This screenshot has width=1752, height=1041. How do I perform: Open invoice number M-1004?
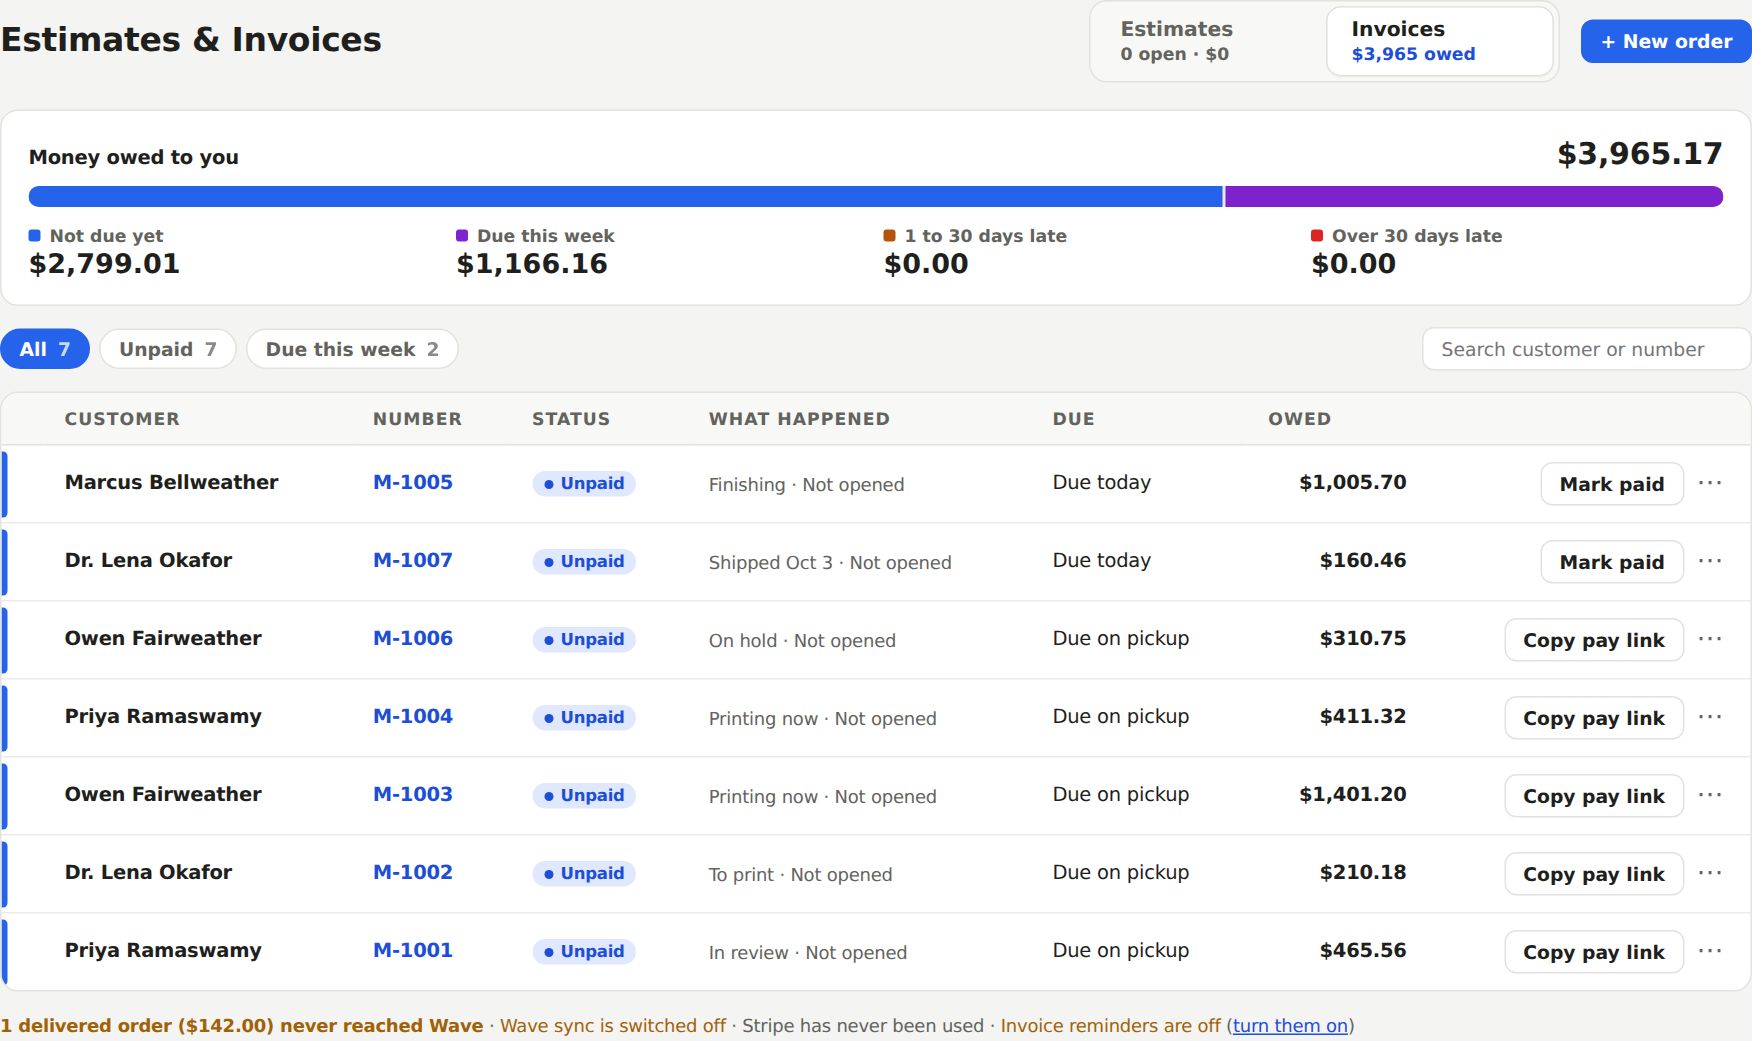tap(413, 716)
